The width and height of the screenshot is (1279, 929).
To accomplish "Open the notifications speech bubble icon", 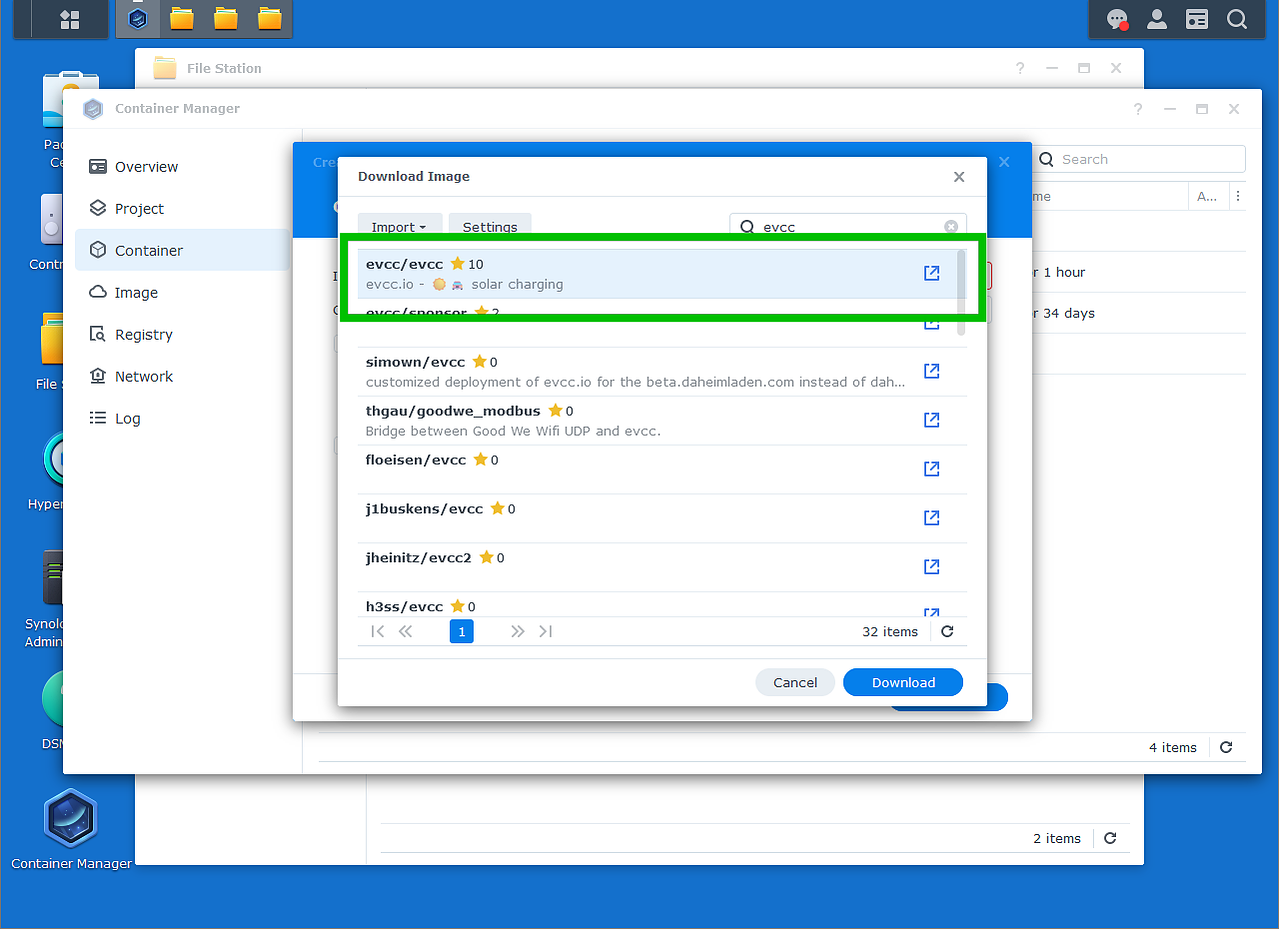I will pyautogui.click(x=1117, y=19).
